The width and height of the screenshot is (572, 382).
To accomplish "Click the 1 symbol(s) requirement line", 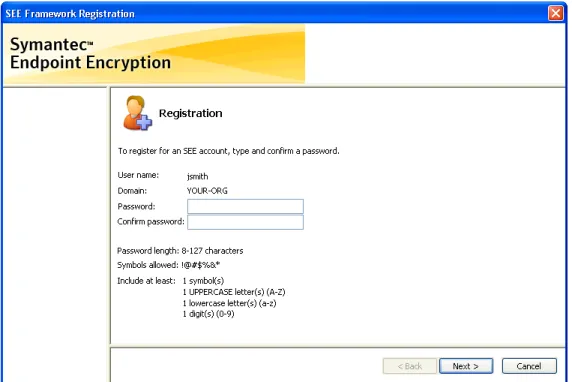I will coord(203,281).
